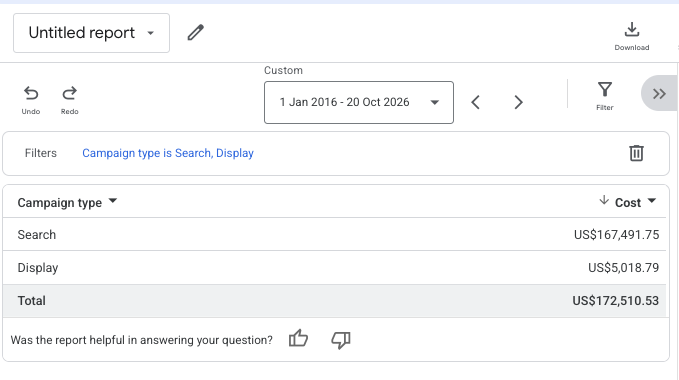Click the total US$172,510.53 value
This screenshot has height=380, width=679.
[x=615, y=301]
